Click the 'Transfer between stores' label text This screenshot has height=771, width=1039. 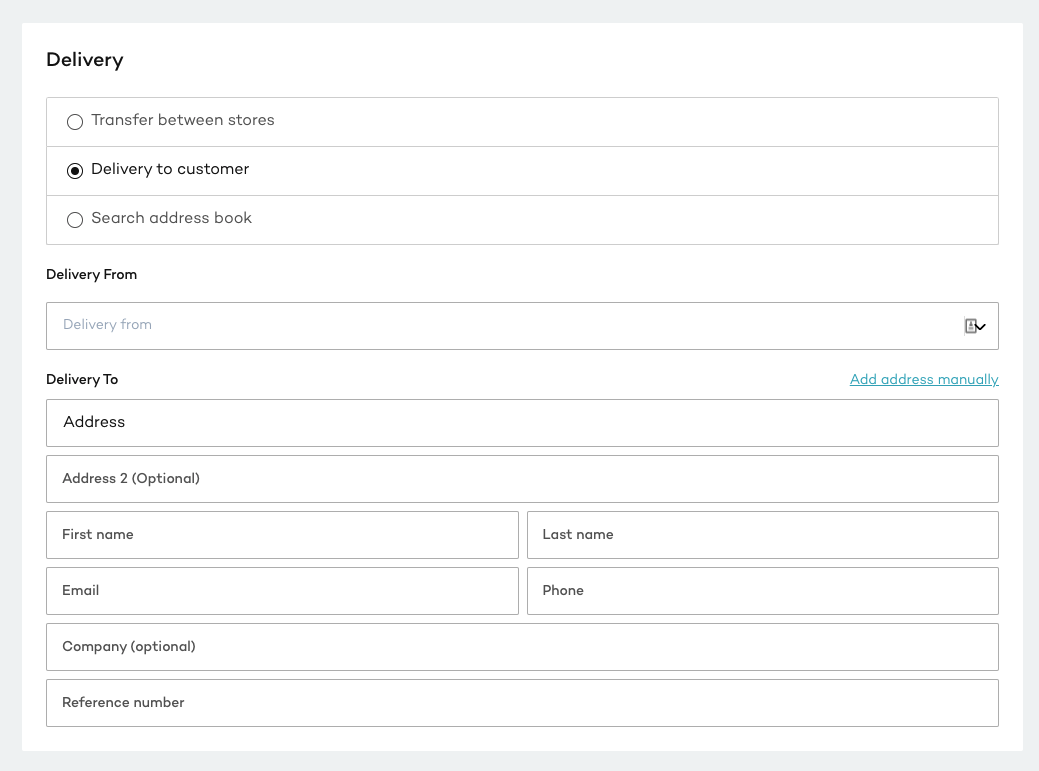[x=182, y=120]
